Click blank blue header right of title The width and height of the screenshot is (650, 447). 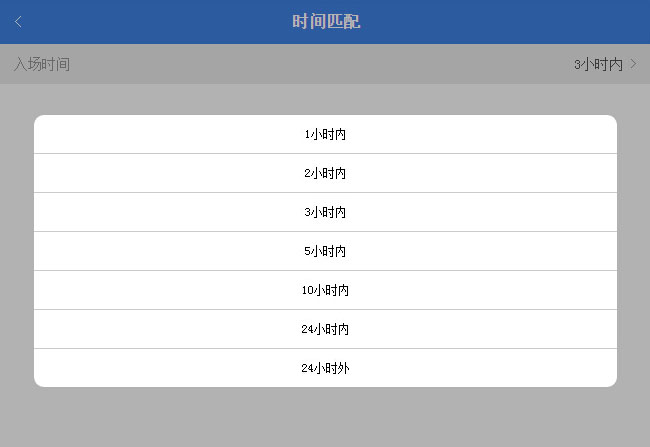(500, 22)
